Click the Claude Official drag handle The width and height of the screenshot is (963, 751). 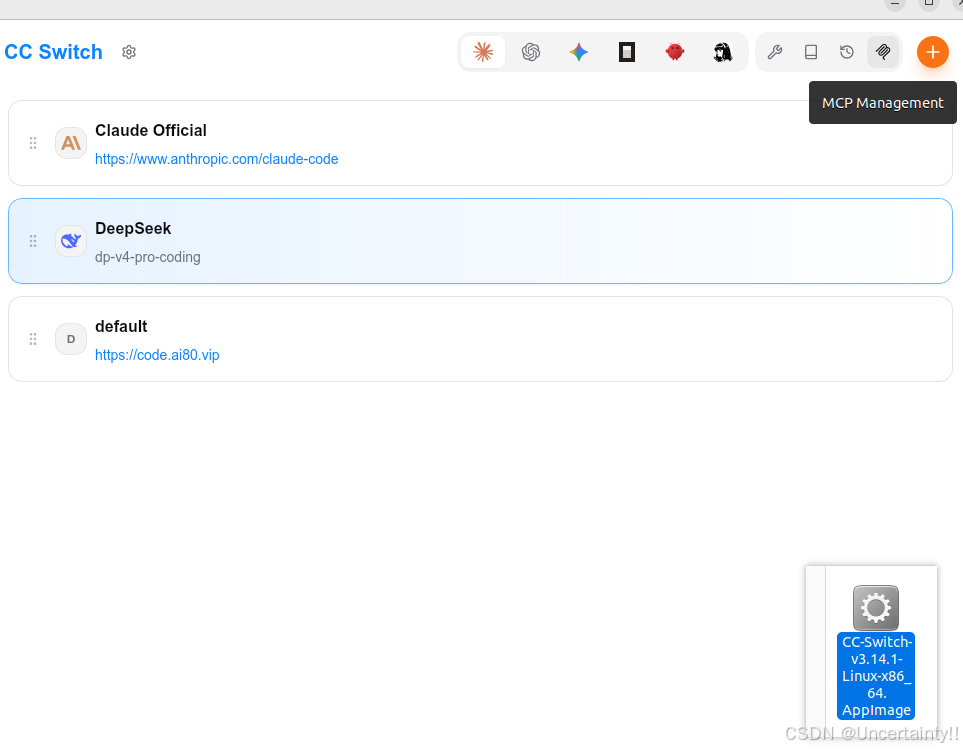(x=33, y=143)
